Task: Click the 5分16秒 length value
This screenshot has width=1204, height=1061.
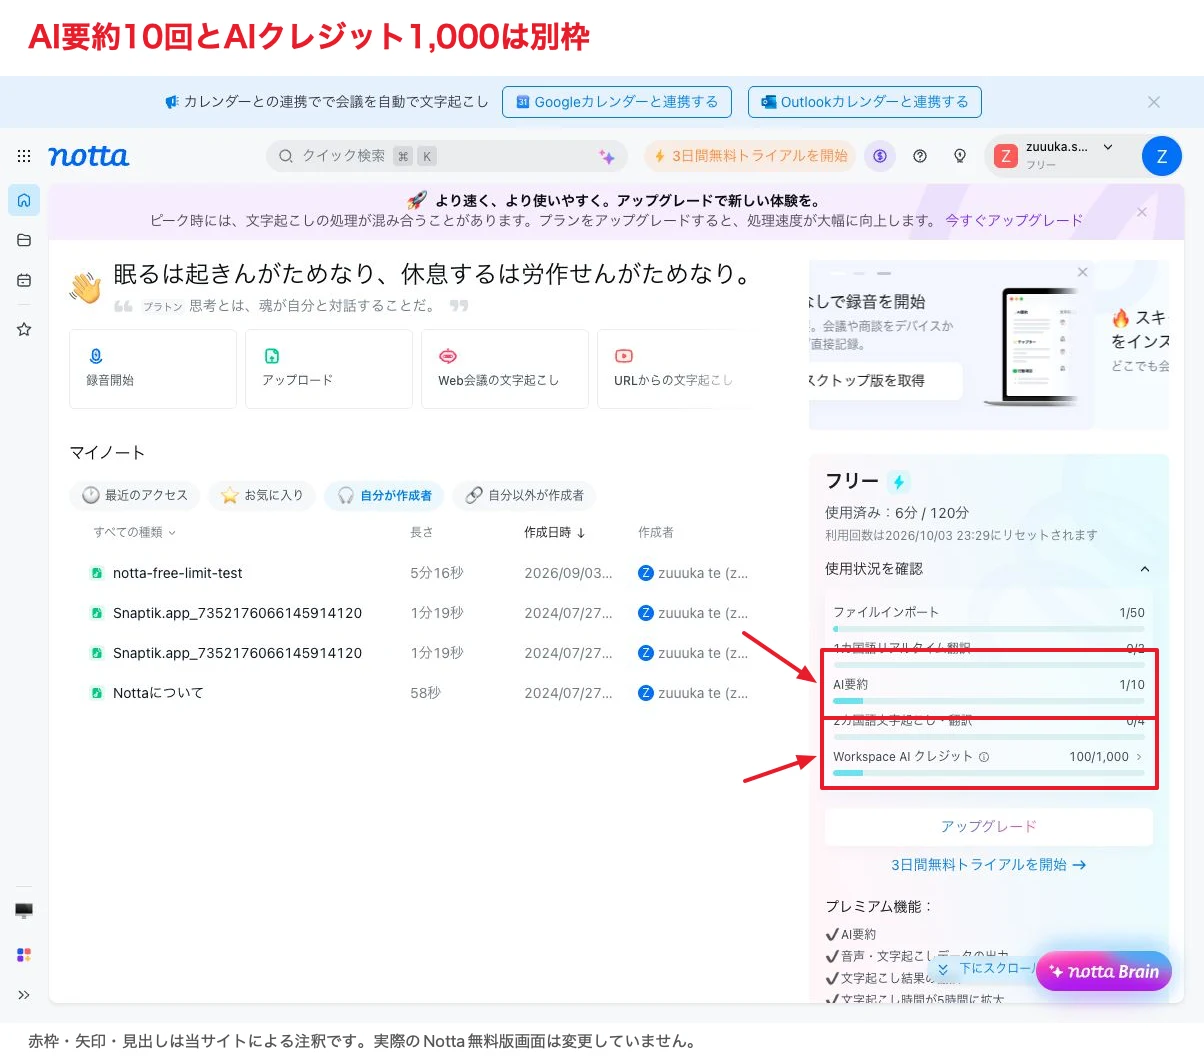Action: [x=437, y=573]
